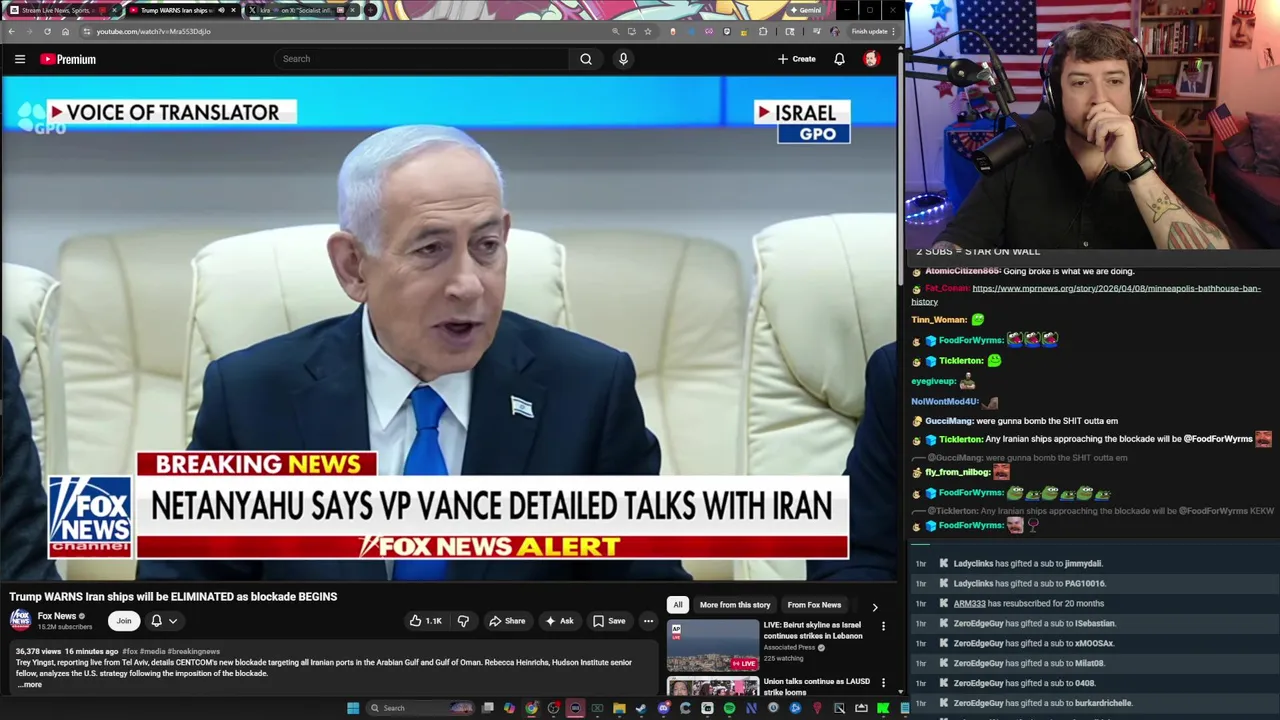Open Gemini button in Chrome title bar
Image resolution: width=1280 pixels, height=720 pixels.
805,10
